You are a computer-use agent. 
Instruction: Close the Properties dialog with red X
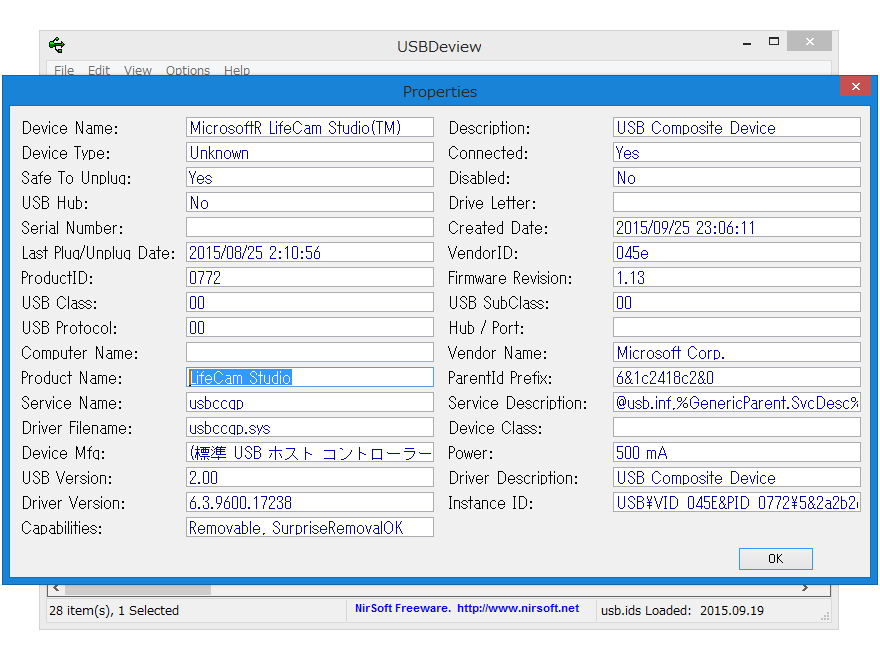click(856, 86)
